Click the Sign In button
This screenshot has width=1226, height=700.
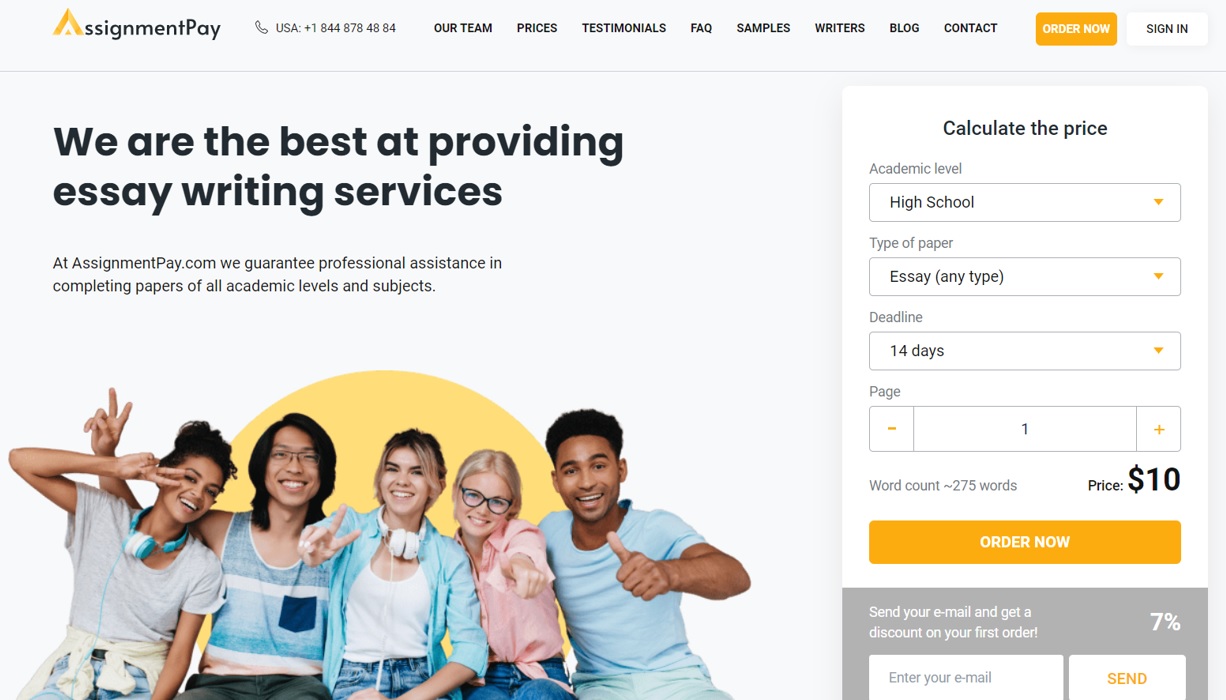1167,29
